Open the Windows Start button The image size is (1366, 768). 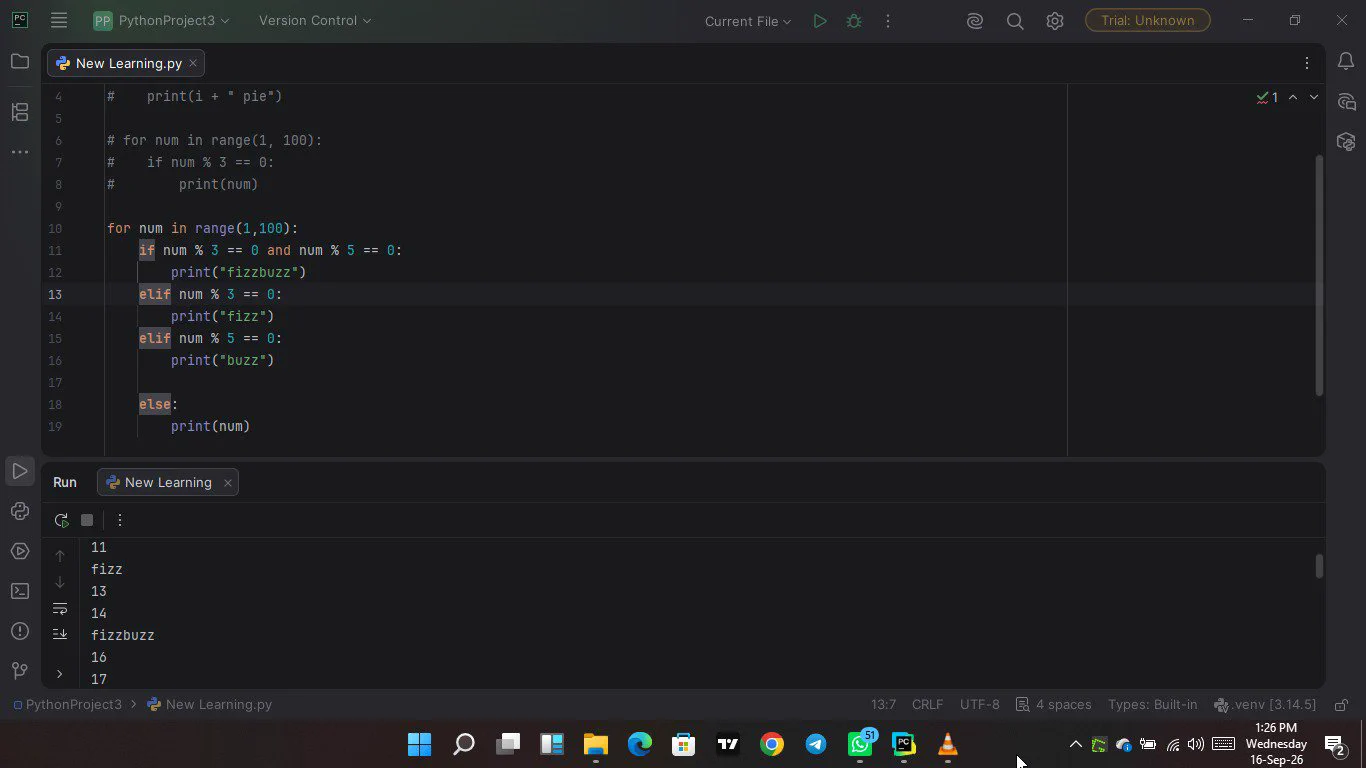(420, 744)
